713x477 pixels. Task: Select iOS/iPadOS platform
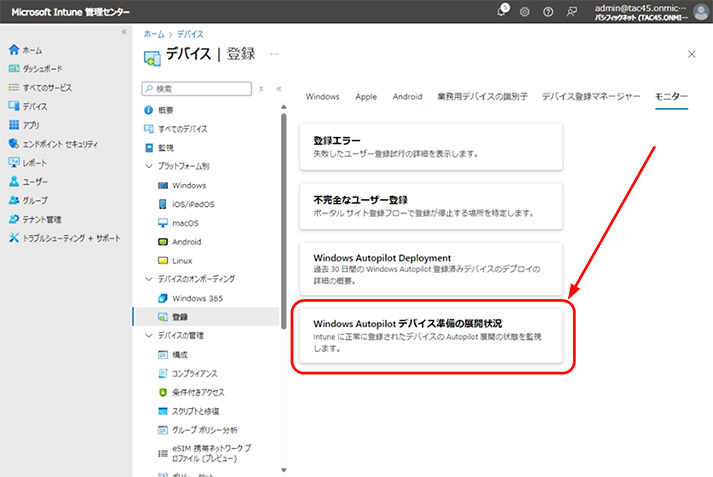coord(186,204)
